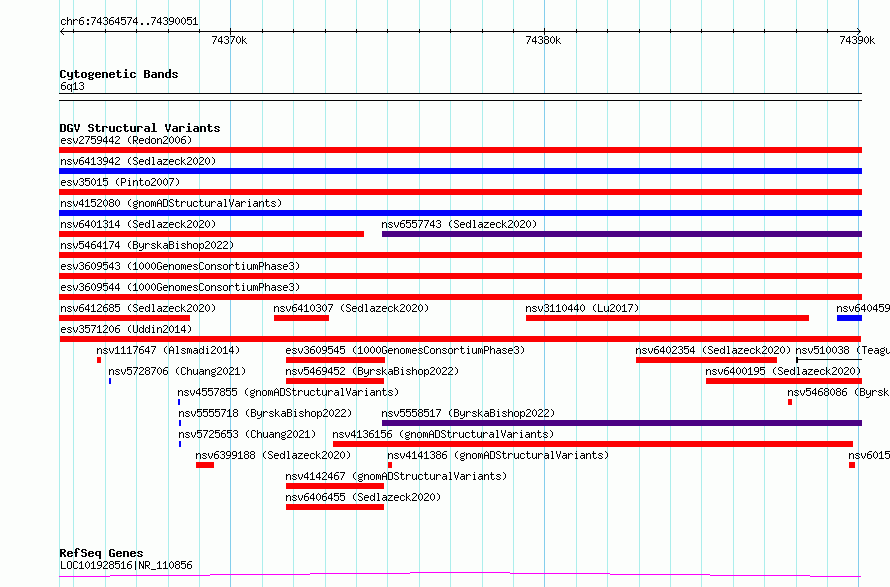This screenshot has width=890, height=587.
Task: Click nsv4141386 (gnomADStructuralVariants) label
Action: [x=498, y=455]
